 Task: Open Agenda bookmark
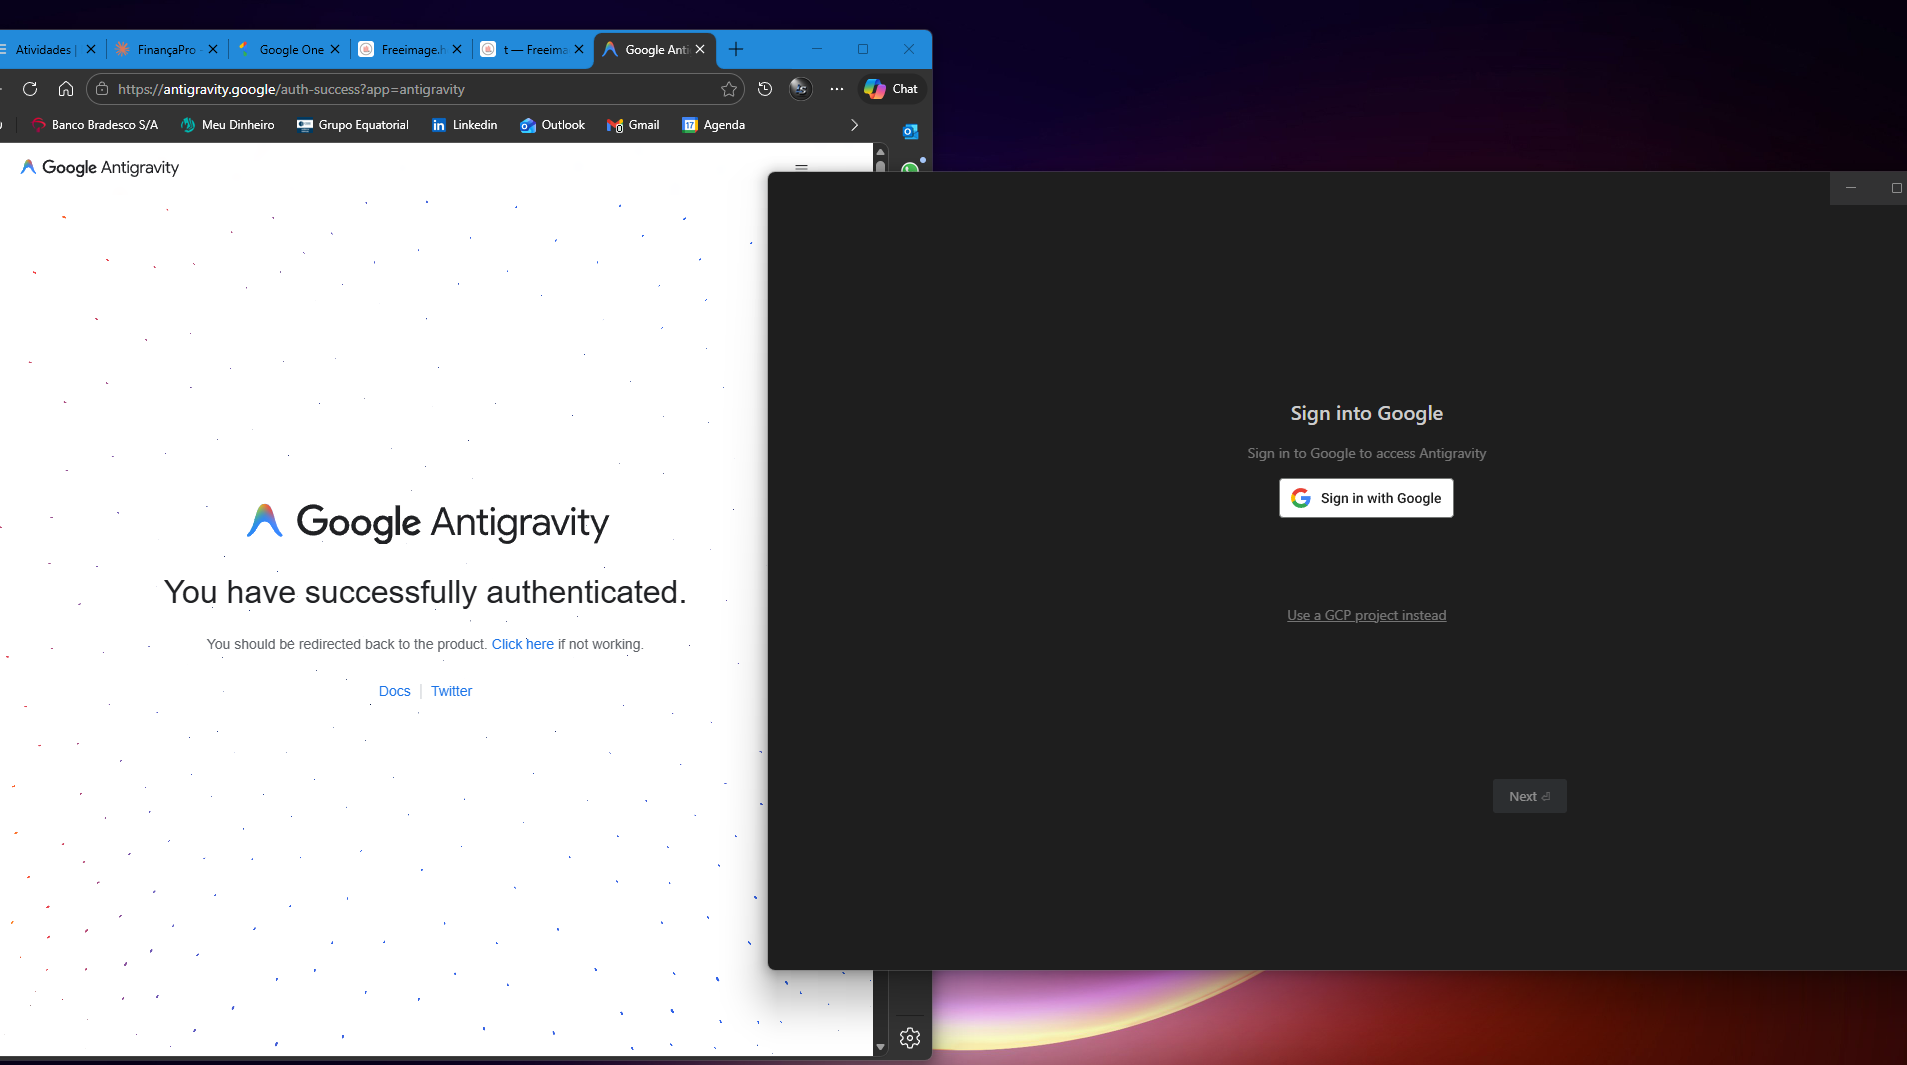click(x=713, y=125)
